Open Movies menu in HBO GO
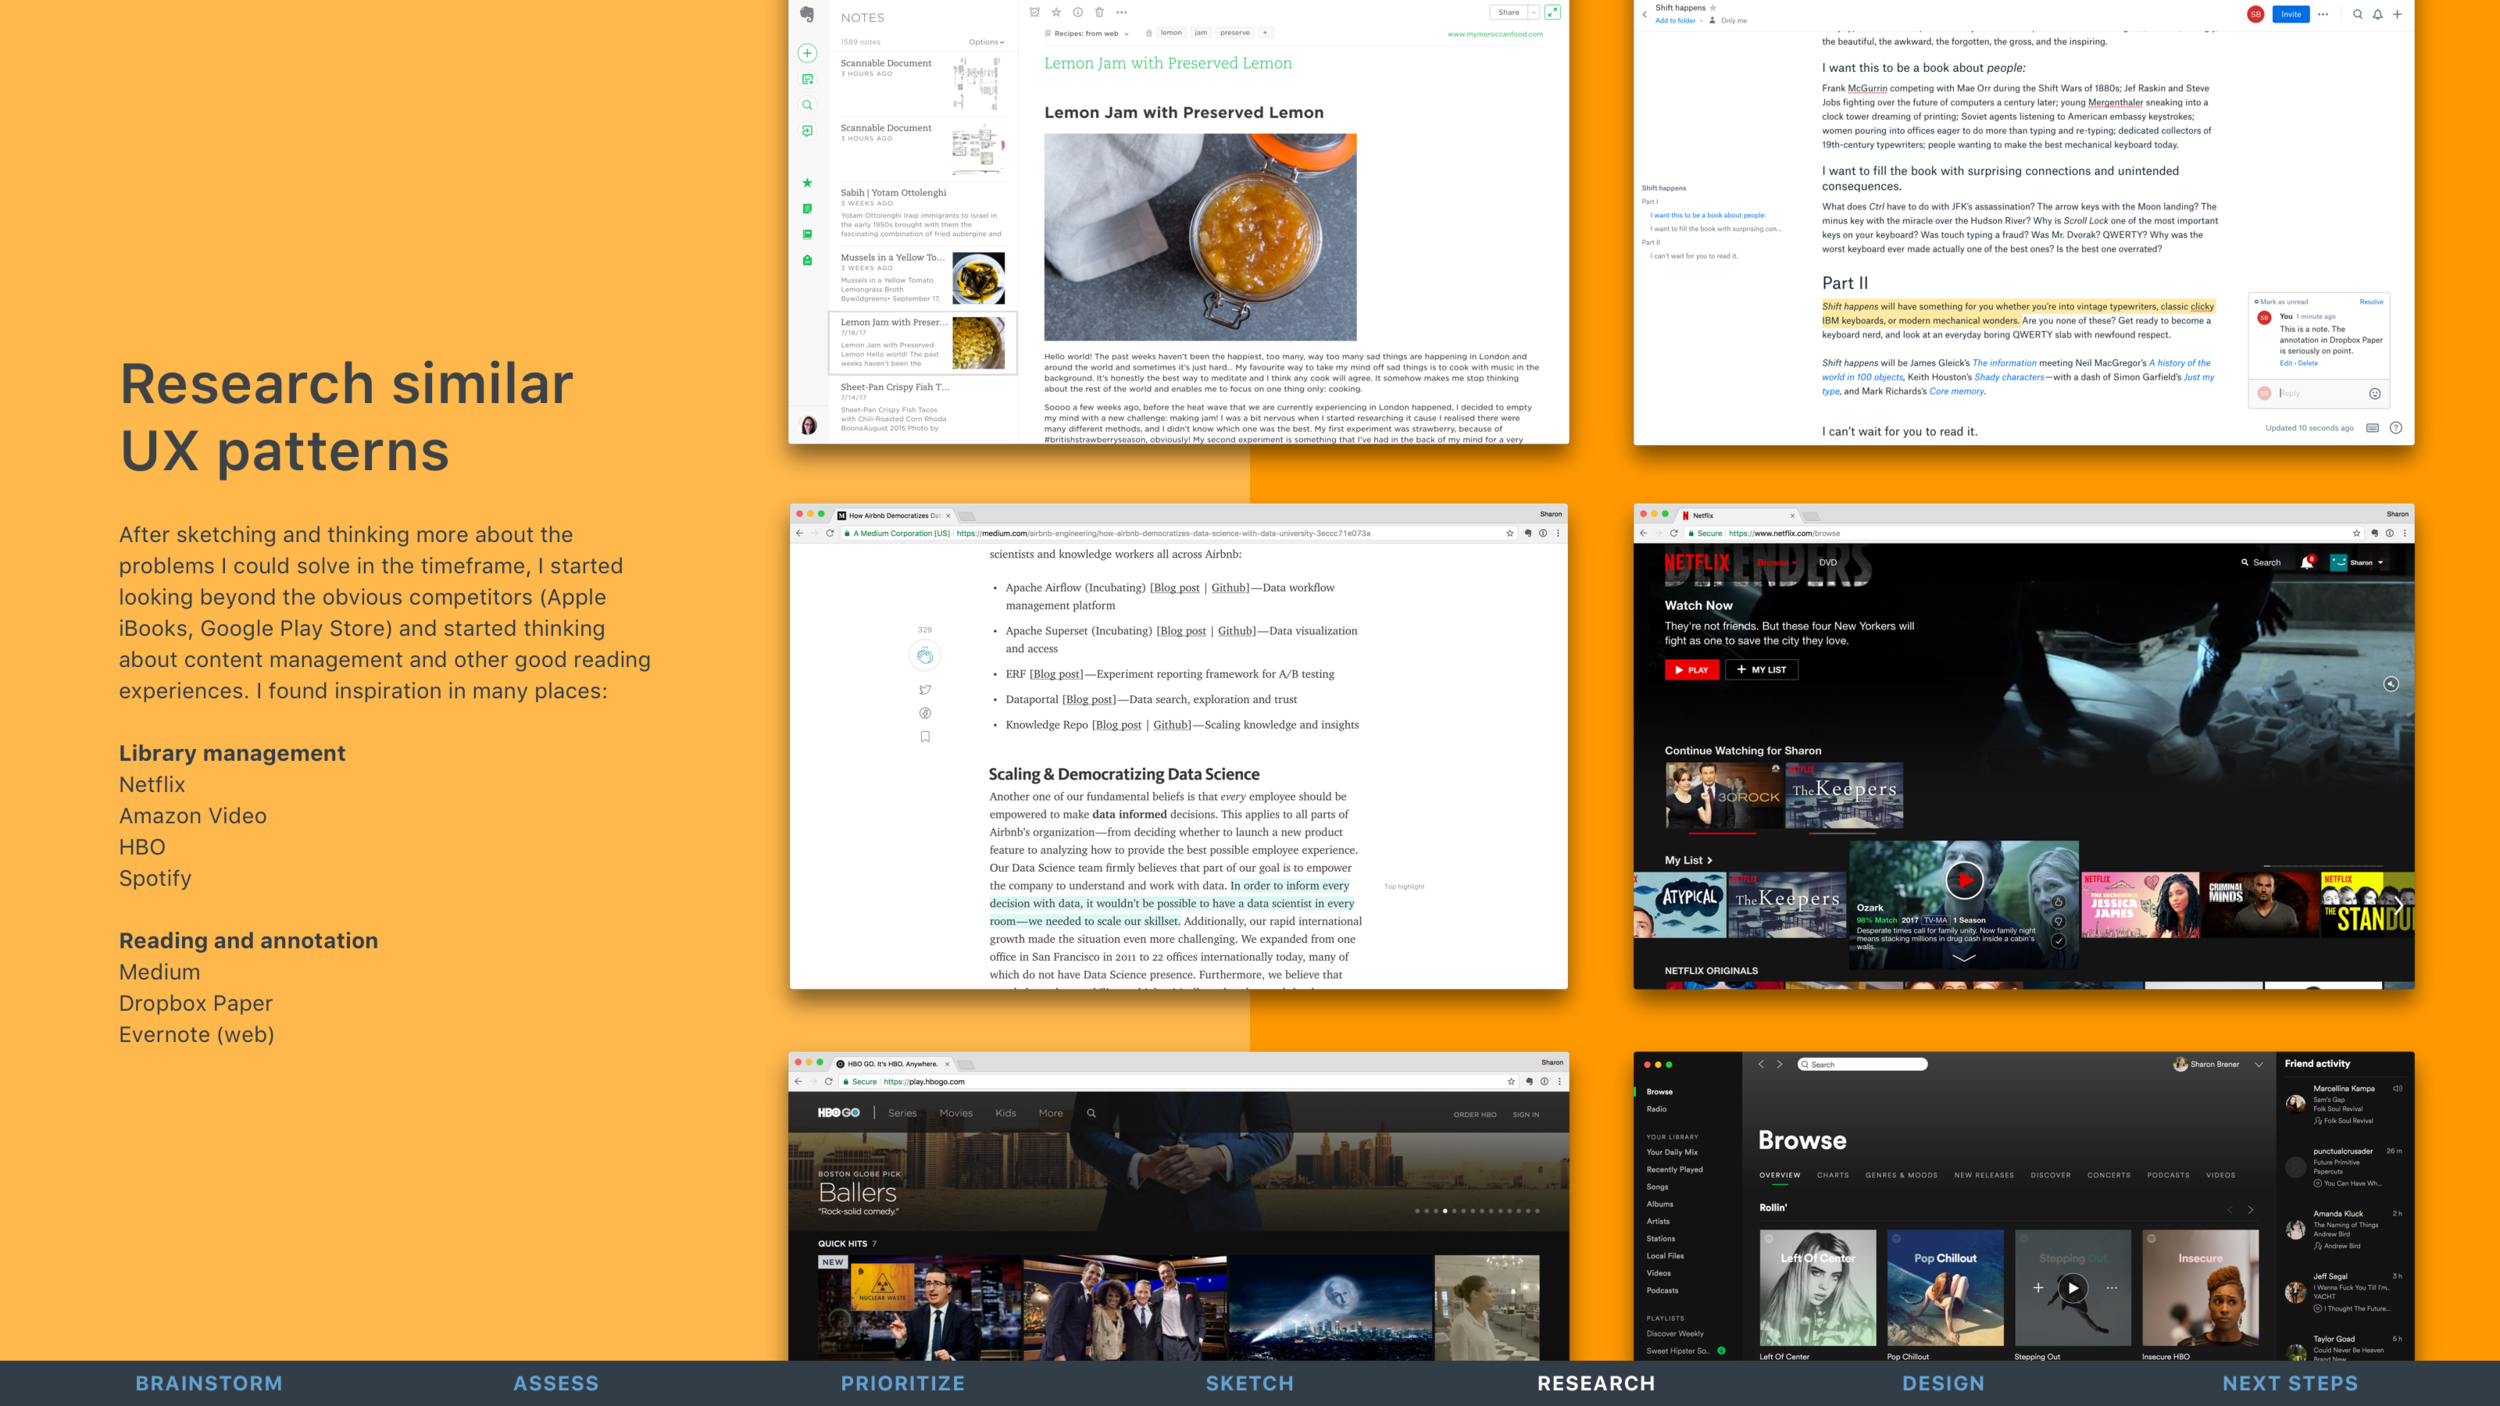The width and height of the screenshot is (2500, 1406). [955, 1113]
